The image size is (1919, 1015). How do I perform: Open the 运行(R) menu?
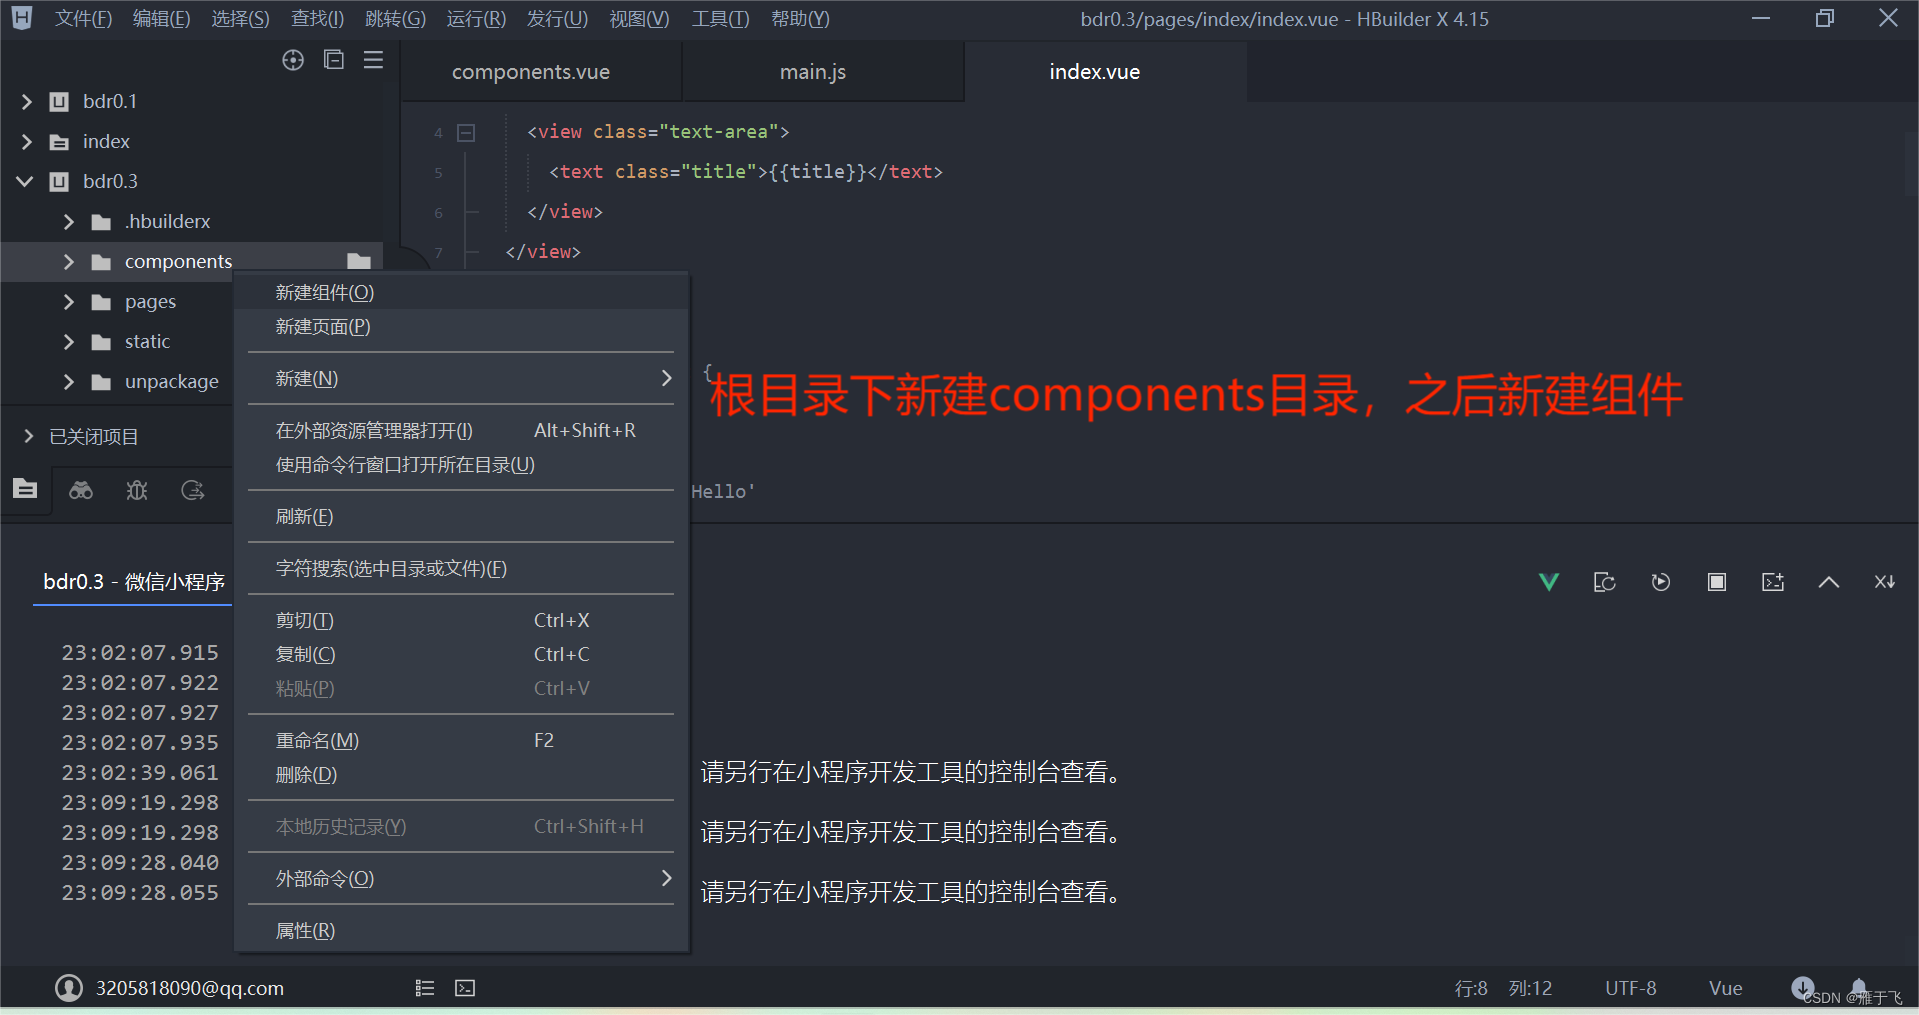pyautogui.click(x=476, y=19)
